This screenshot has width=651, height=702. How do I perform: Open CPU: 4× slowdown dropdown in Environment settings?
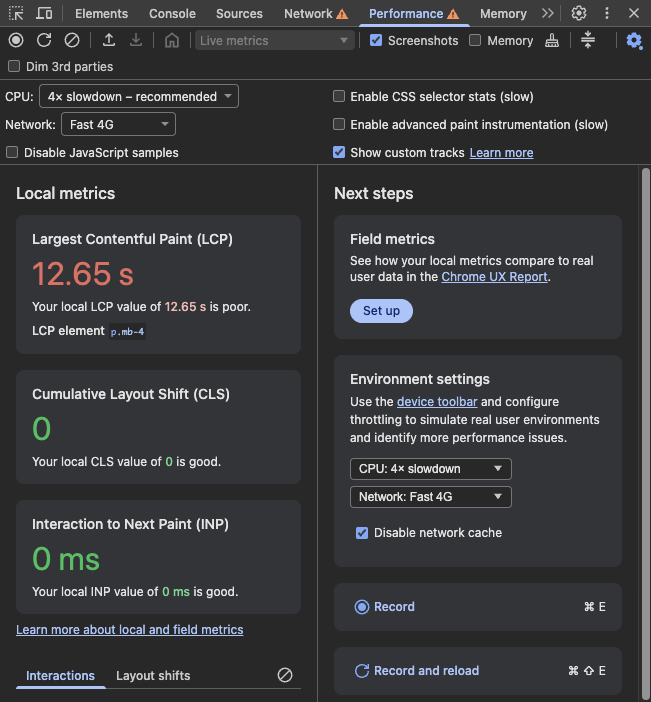431,469
